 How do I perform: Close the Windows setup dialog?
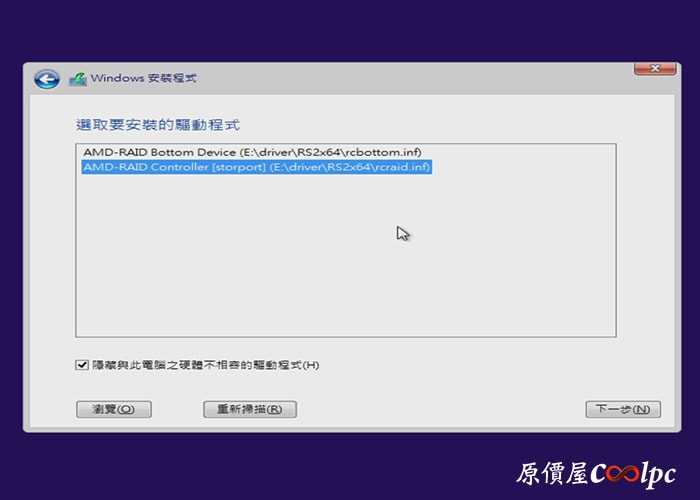point(655,69)
